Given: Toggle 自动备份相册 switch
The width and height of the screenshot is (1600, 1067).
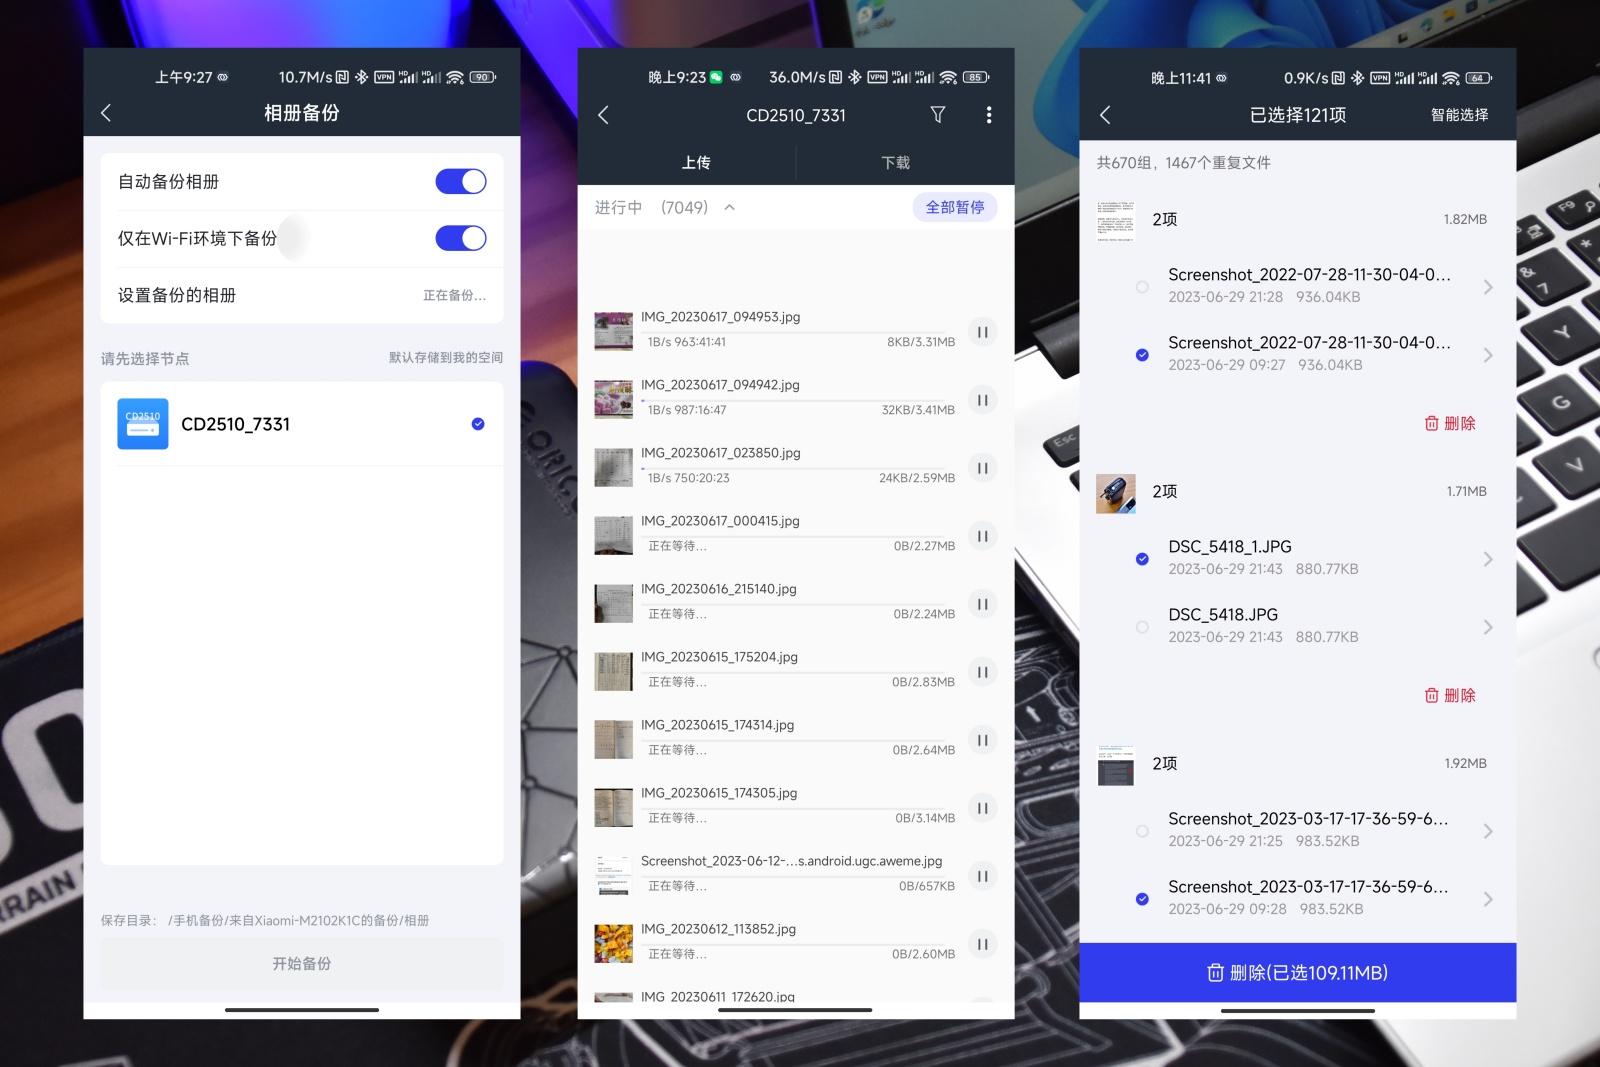Looking at the screenshot, I should click(461, 181).
